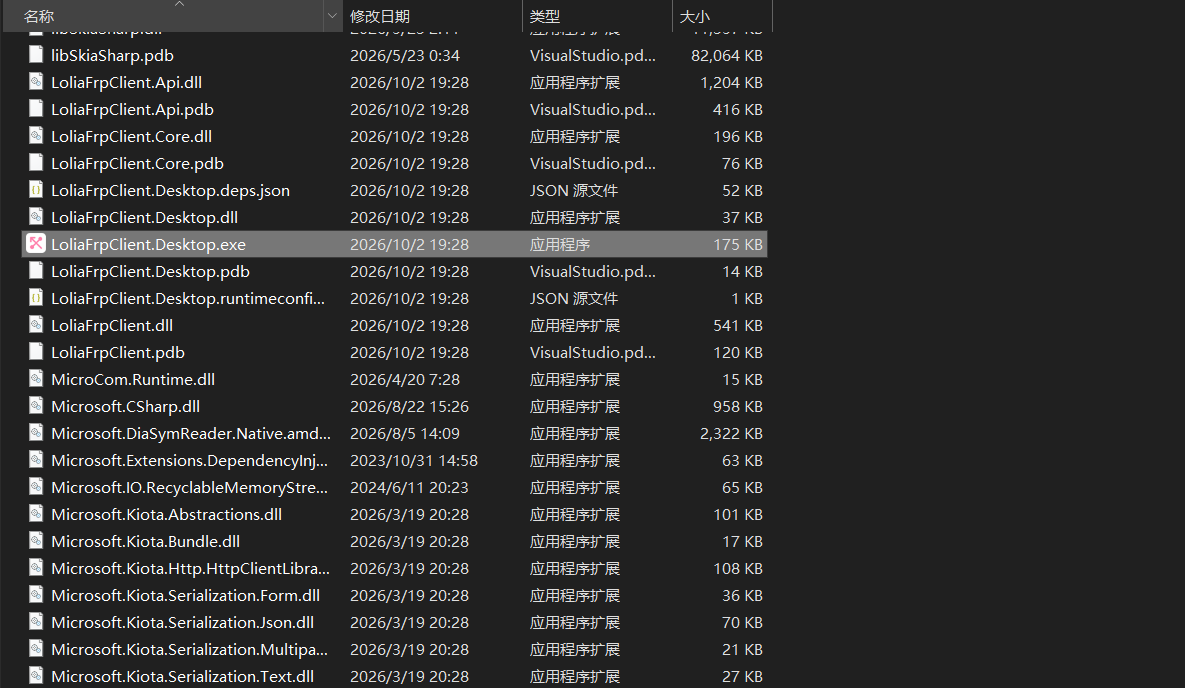
Task: Select the file name Microsoft.Kiota.Bundle.dll
Action: [146, 541]
